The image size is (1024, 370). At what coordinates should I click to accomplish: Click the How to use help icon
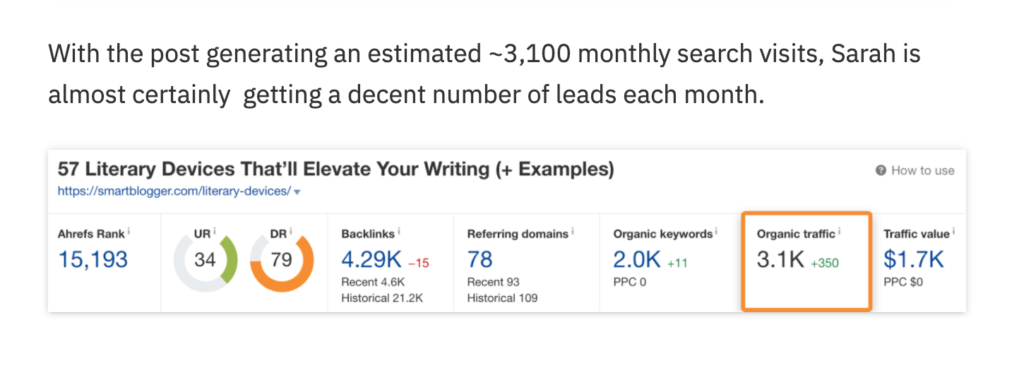881,171
